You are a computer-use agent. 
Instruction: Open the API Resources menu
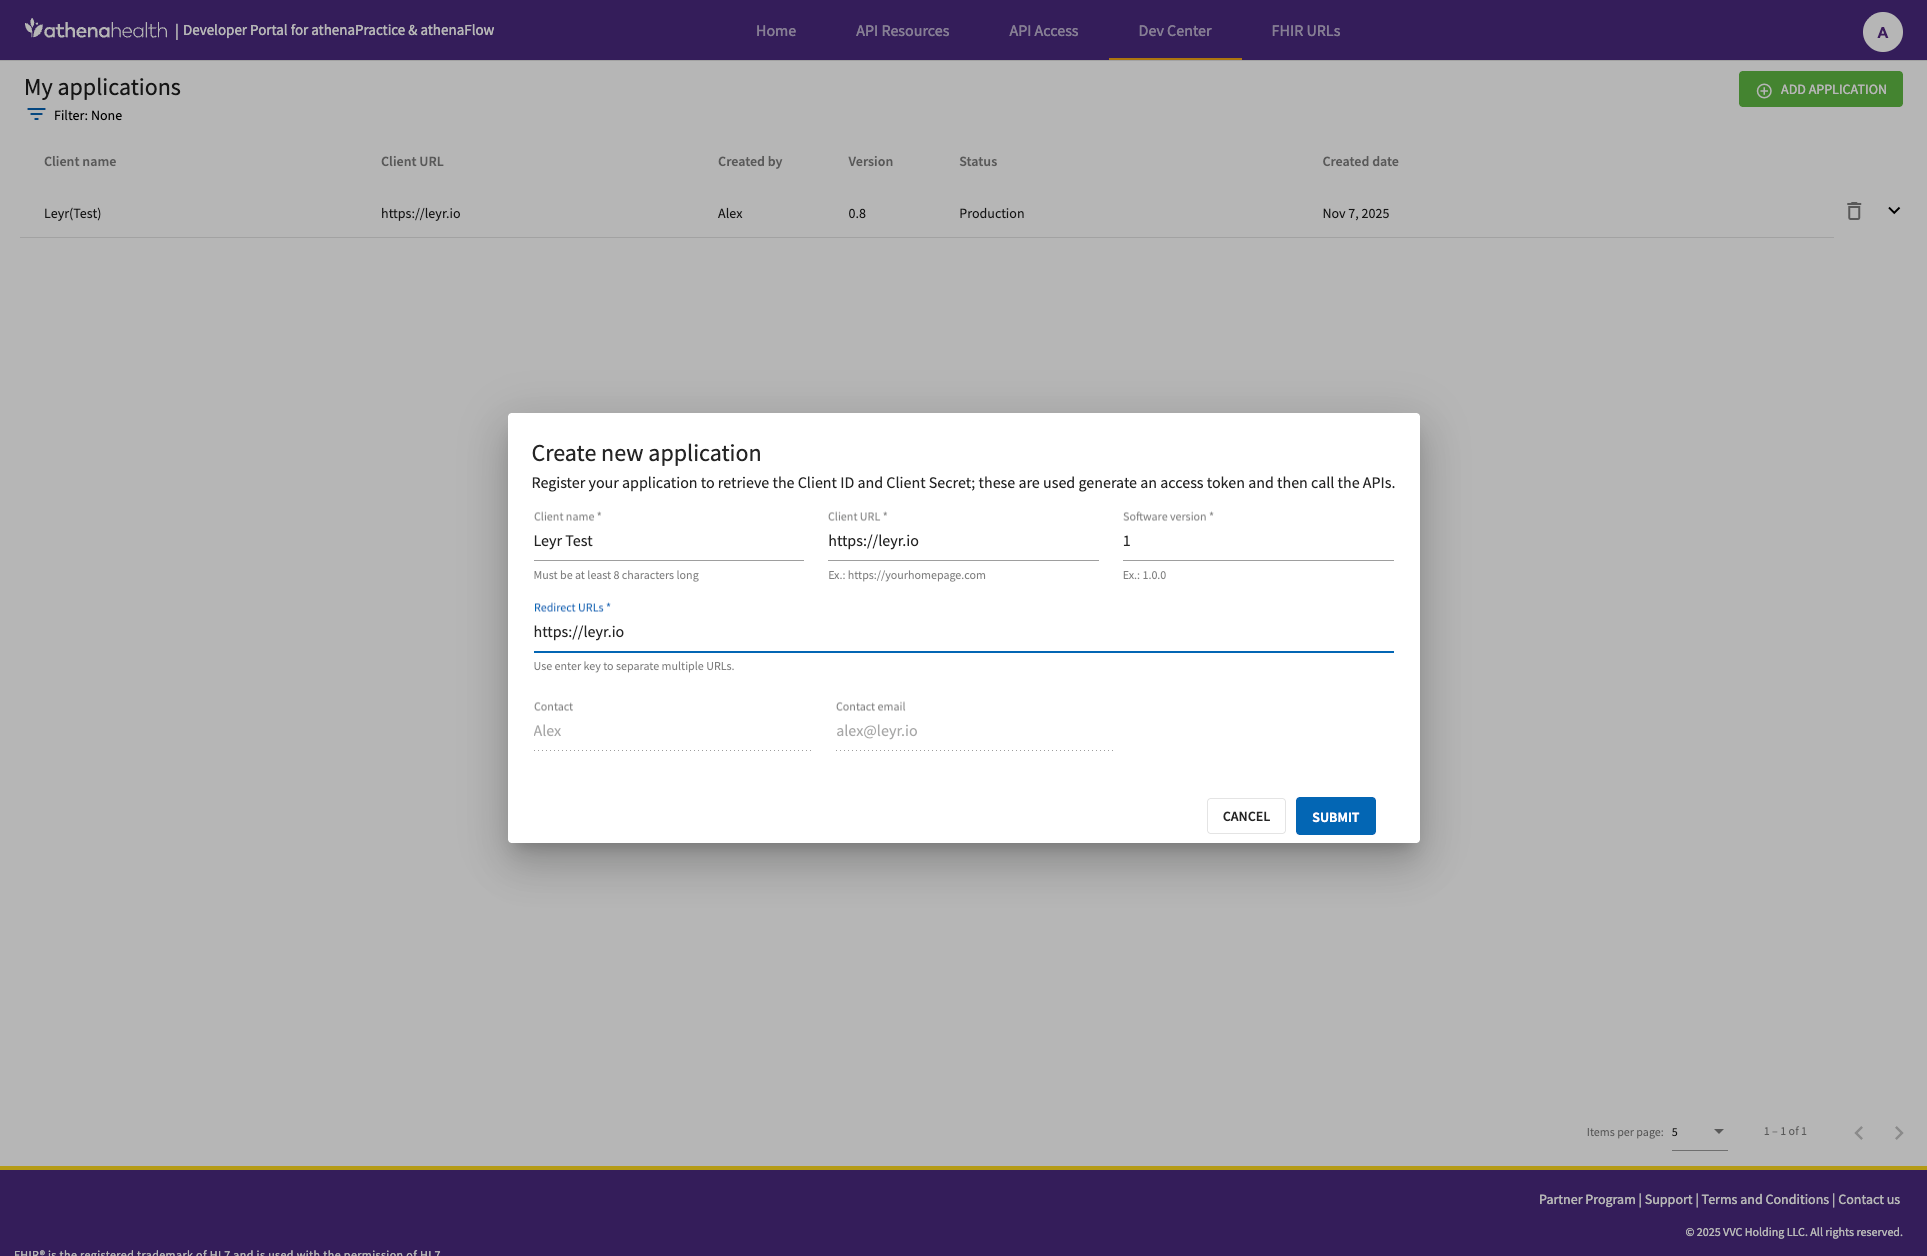[x=902, y=31]
